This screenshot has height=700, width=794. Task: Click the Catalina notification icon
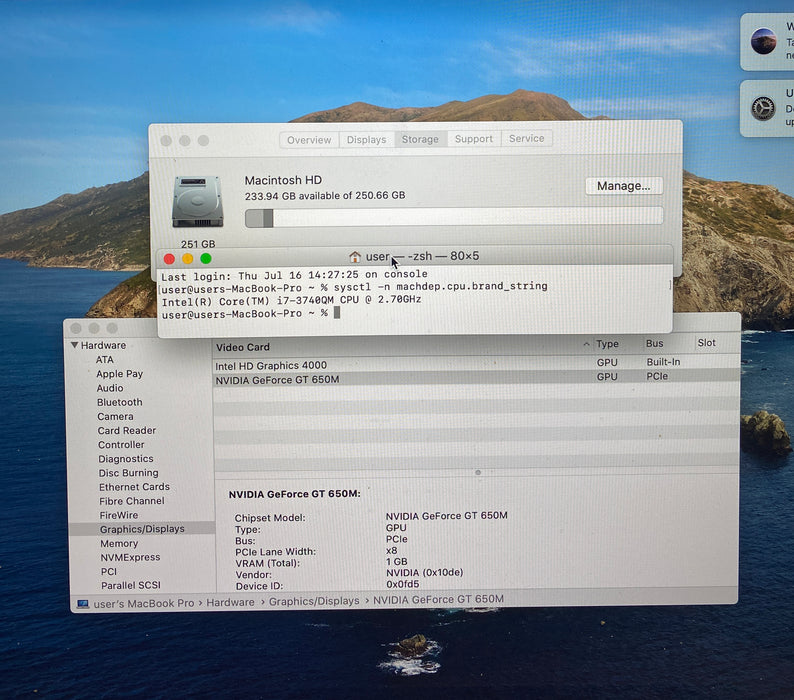coord(763,42)
